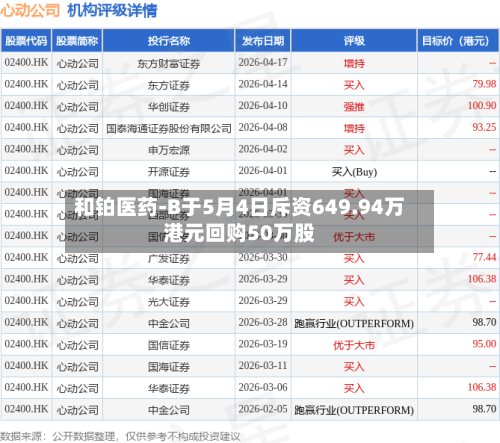Click the date 2026-03-06

coord(263,388)
